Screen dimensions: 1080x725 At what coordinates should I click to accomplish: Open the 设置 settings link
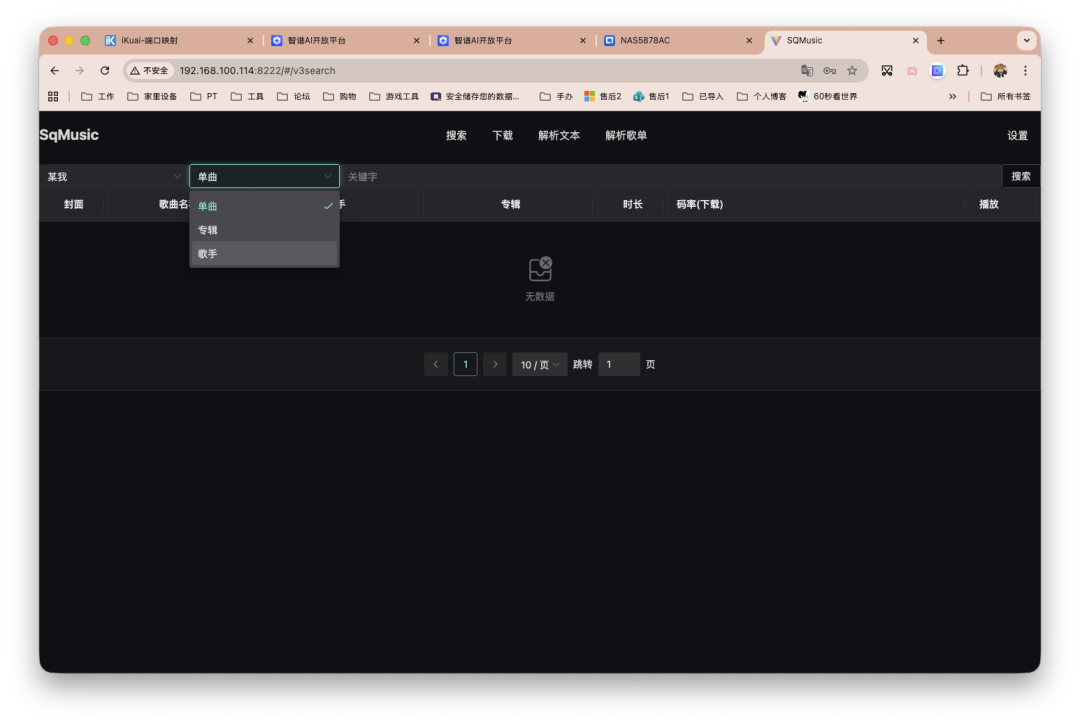point(1017,135)
